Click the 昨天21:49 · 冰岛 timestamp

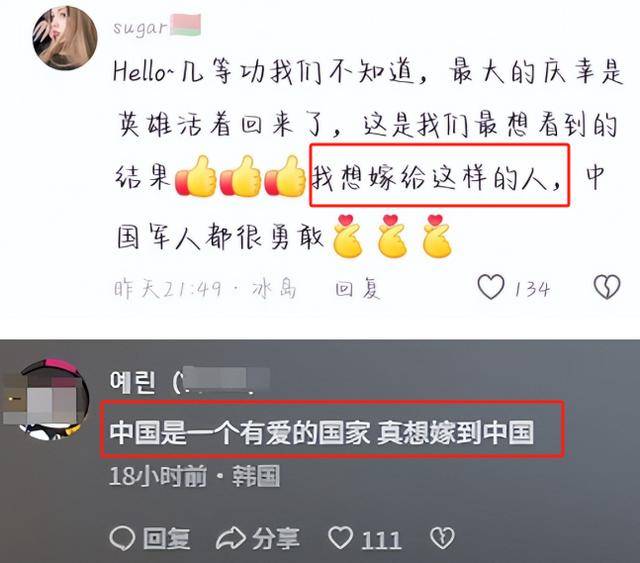[205, 289]
